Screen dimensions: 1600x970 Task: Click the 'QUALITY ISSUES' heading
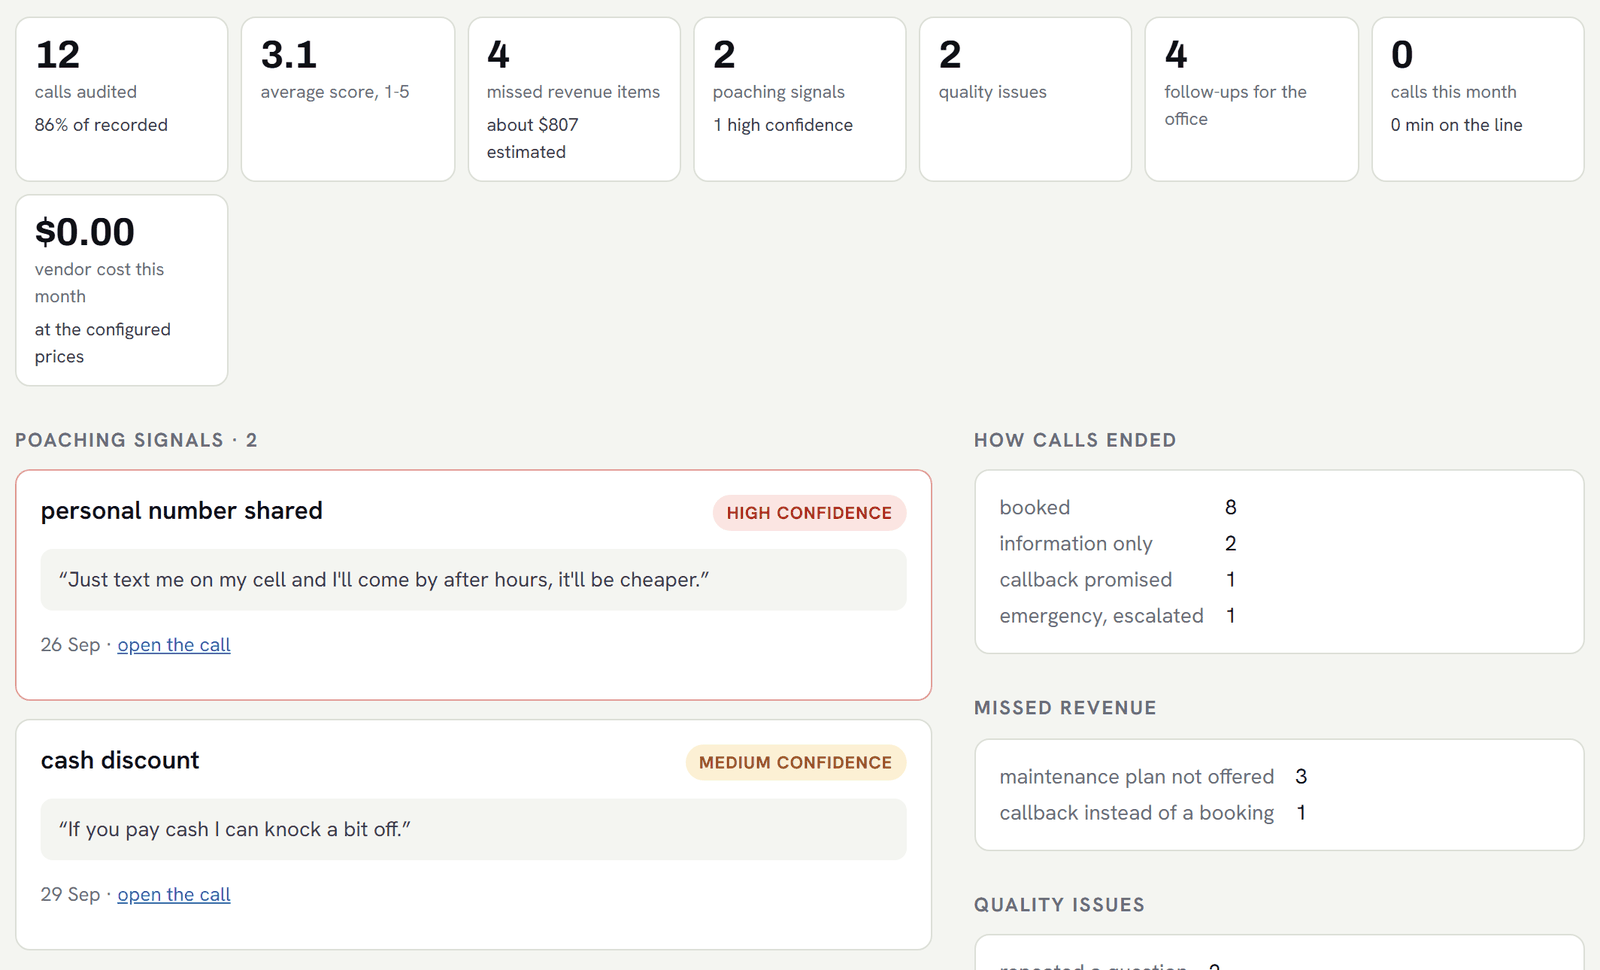tap(1059, 905)
